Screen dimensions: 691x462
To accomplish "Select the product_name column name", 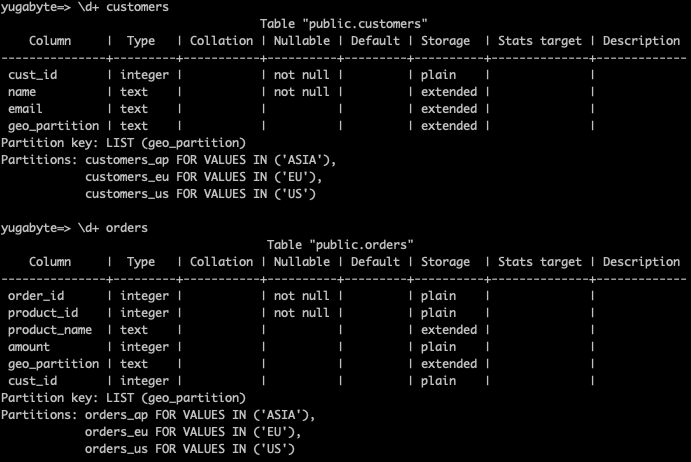I will 50,330.
